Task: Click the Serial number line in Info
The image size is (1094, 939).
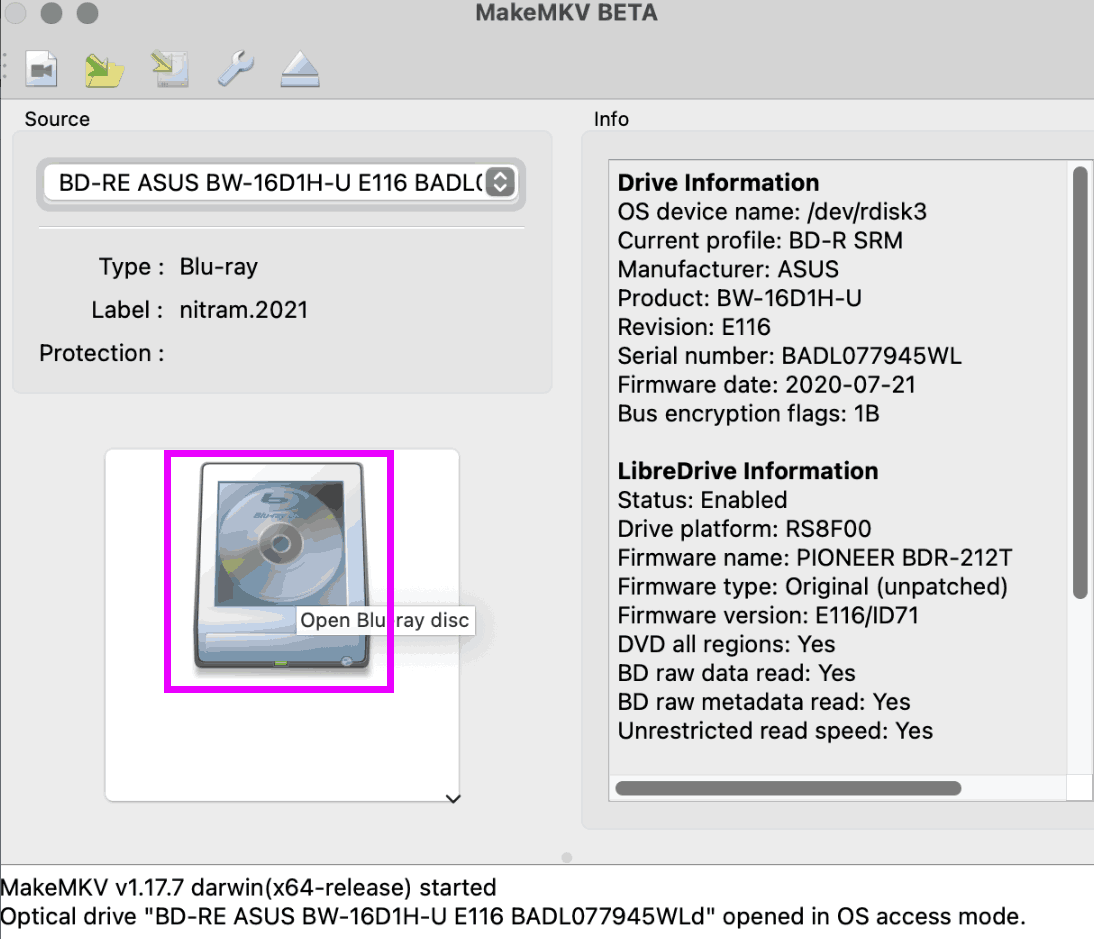Action: tap(790, 356)
